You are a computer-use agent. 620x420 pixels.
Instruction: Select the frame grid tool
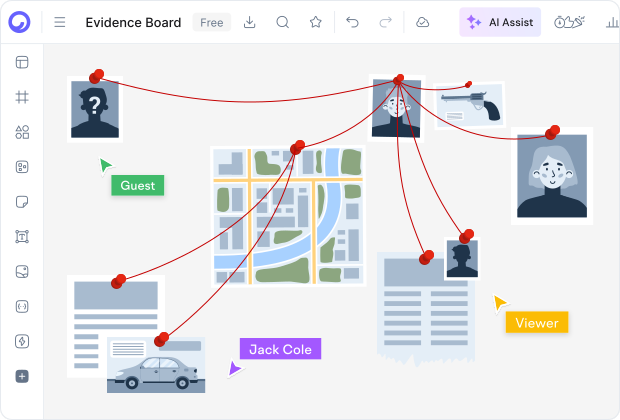pos(22,98)
